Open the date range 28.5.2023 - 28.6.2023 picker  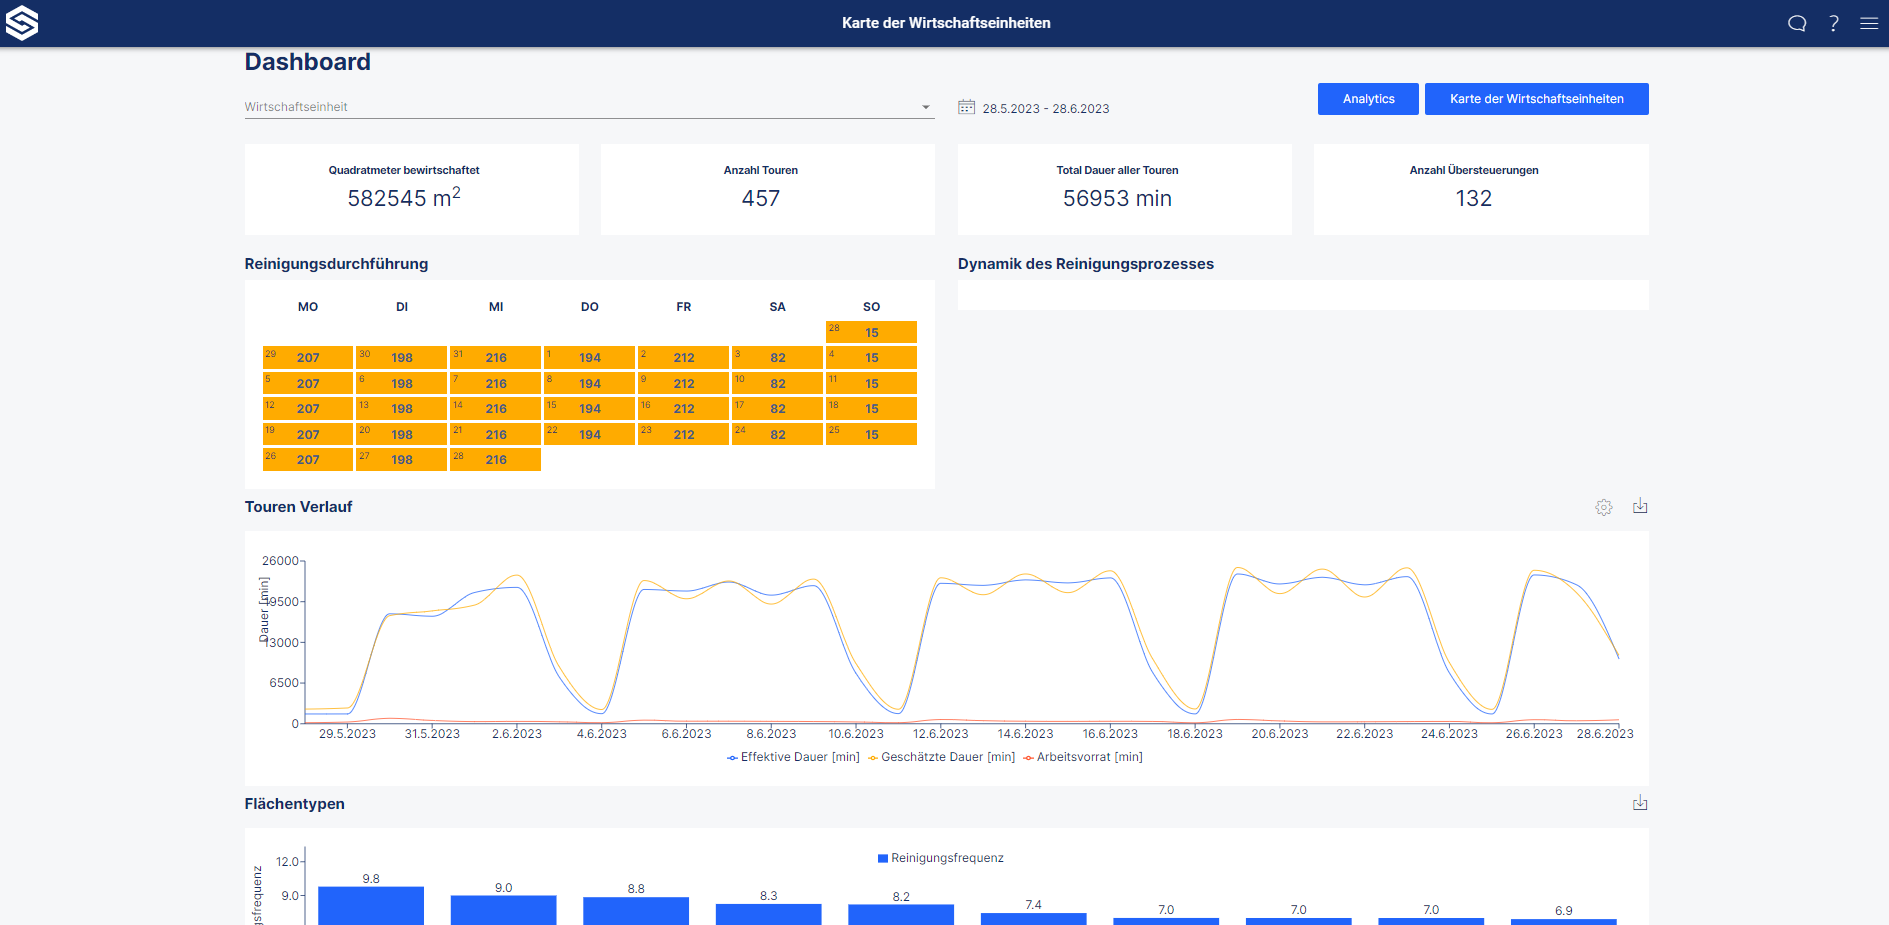click(x=1045, y=108)
